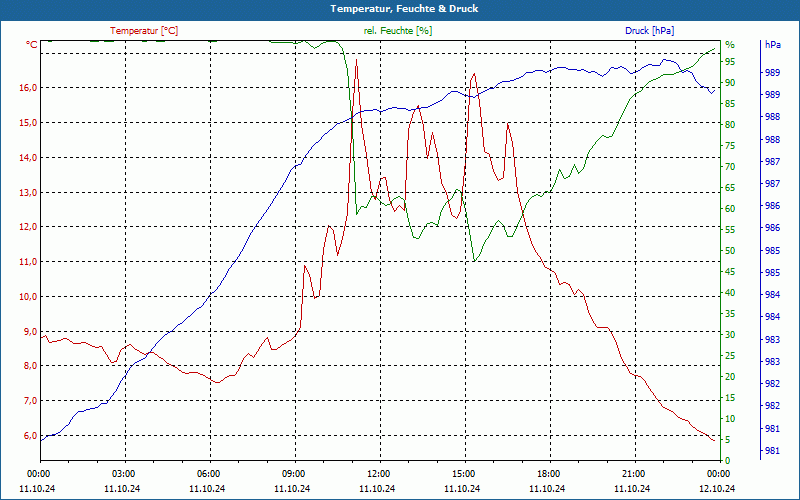Click the "55" humidity axis value

[730, 230]
